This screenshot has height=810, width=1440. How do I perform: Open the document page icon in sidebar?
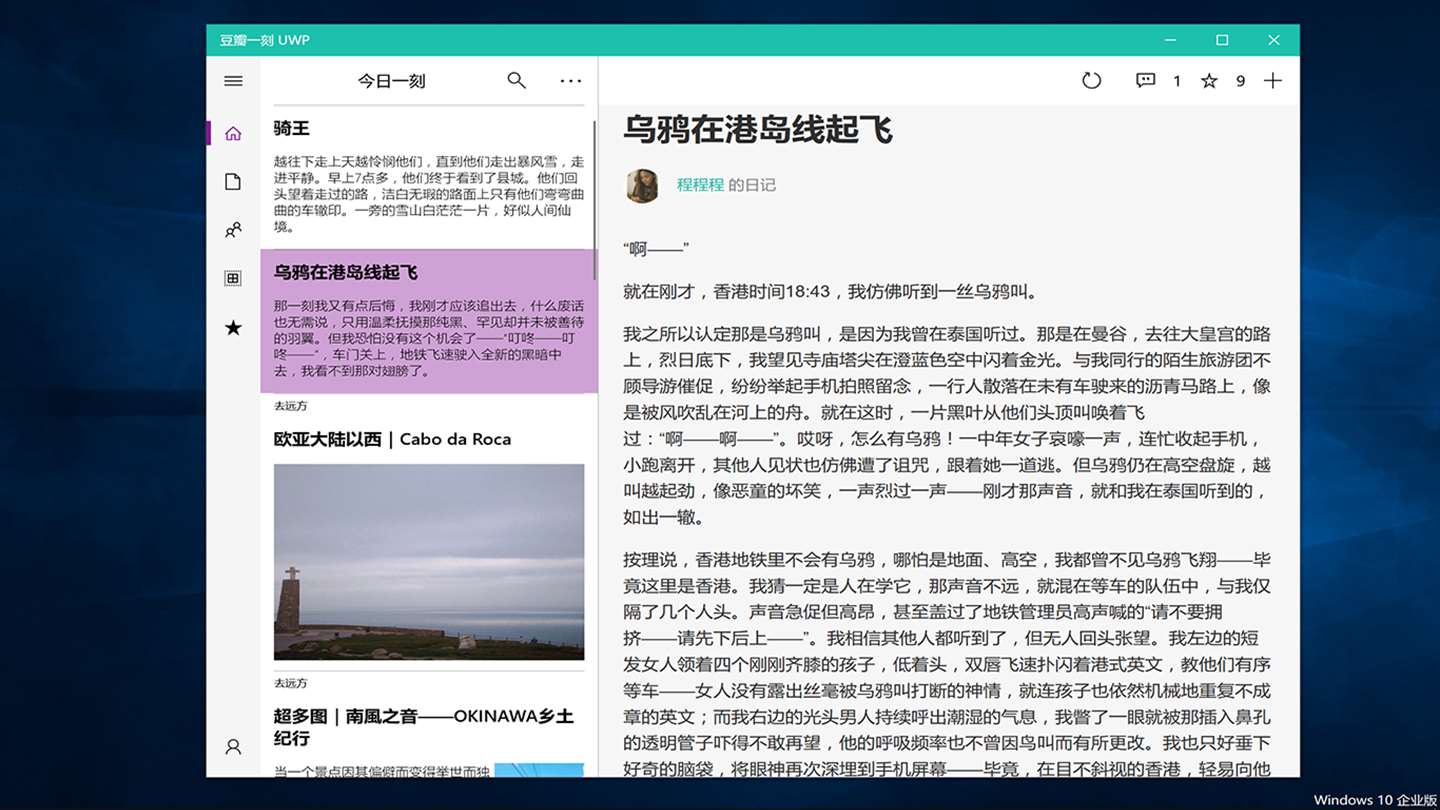pyautogui.click(x=233, y=181)
